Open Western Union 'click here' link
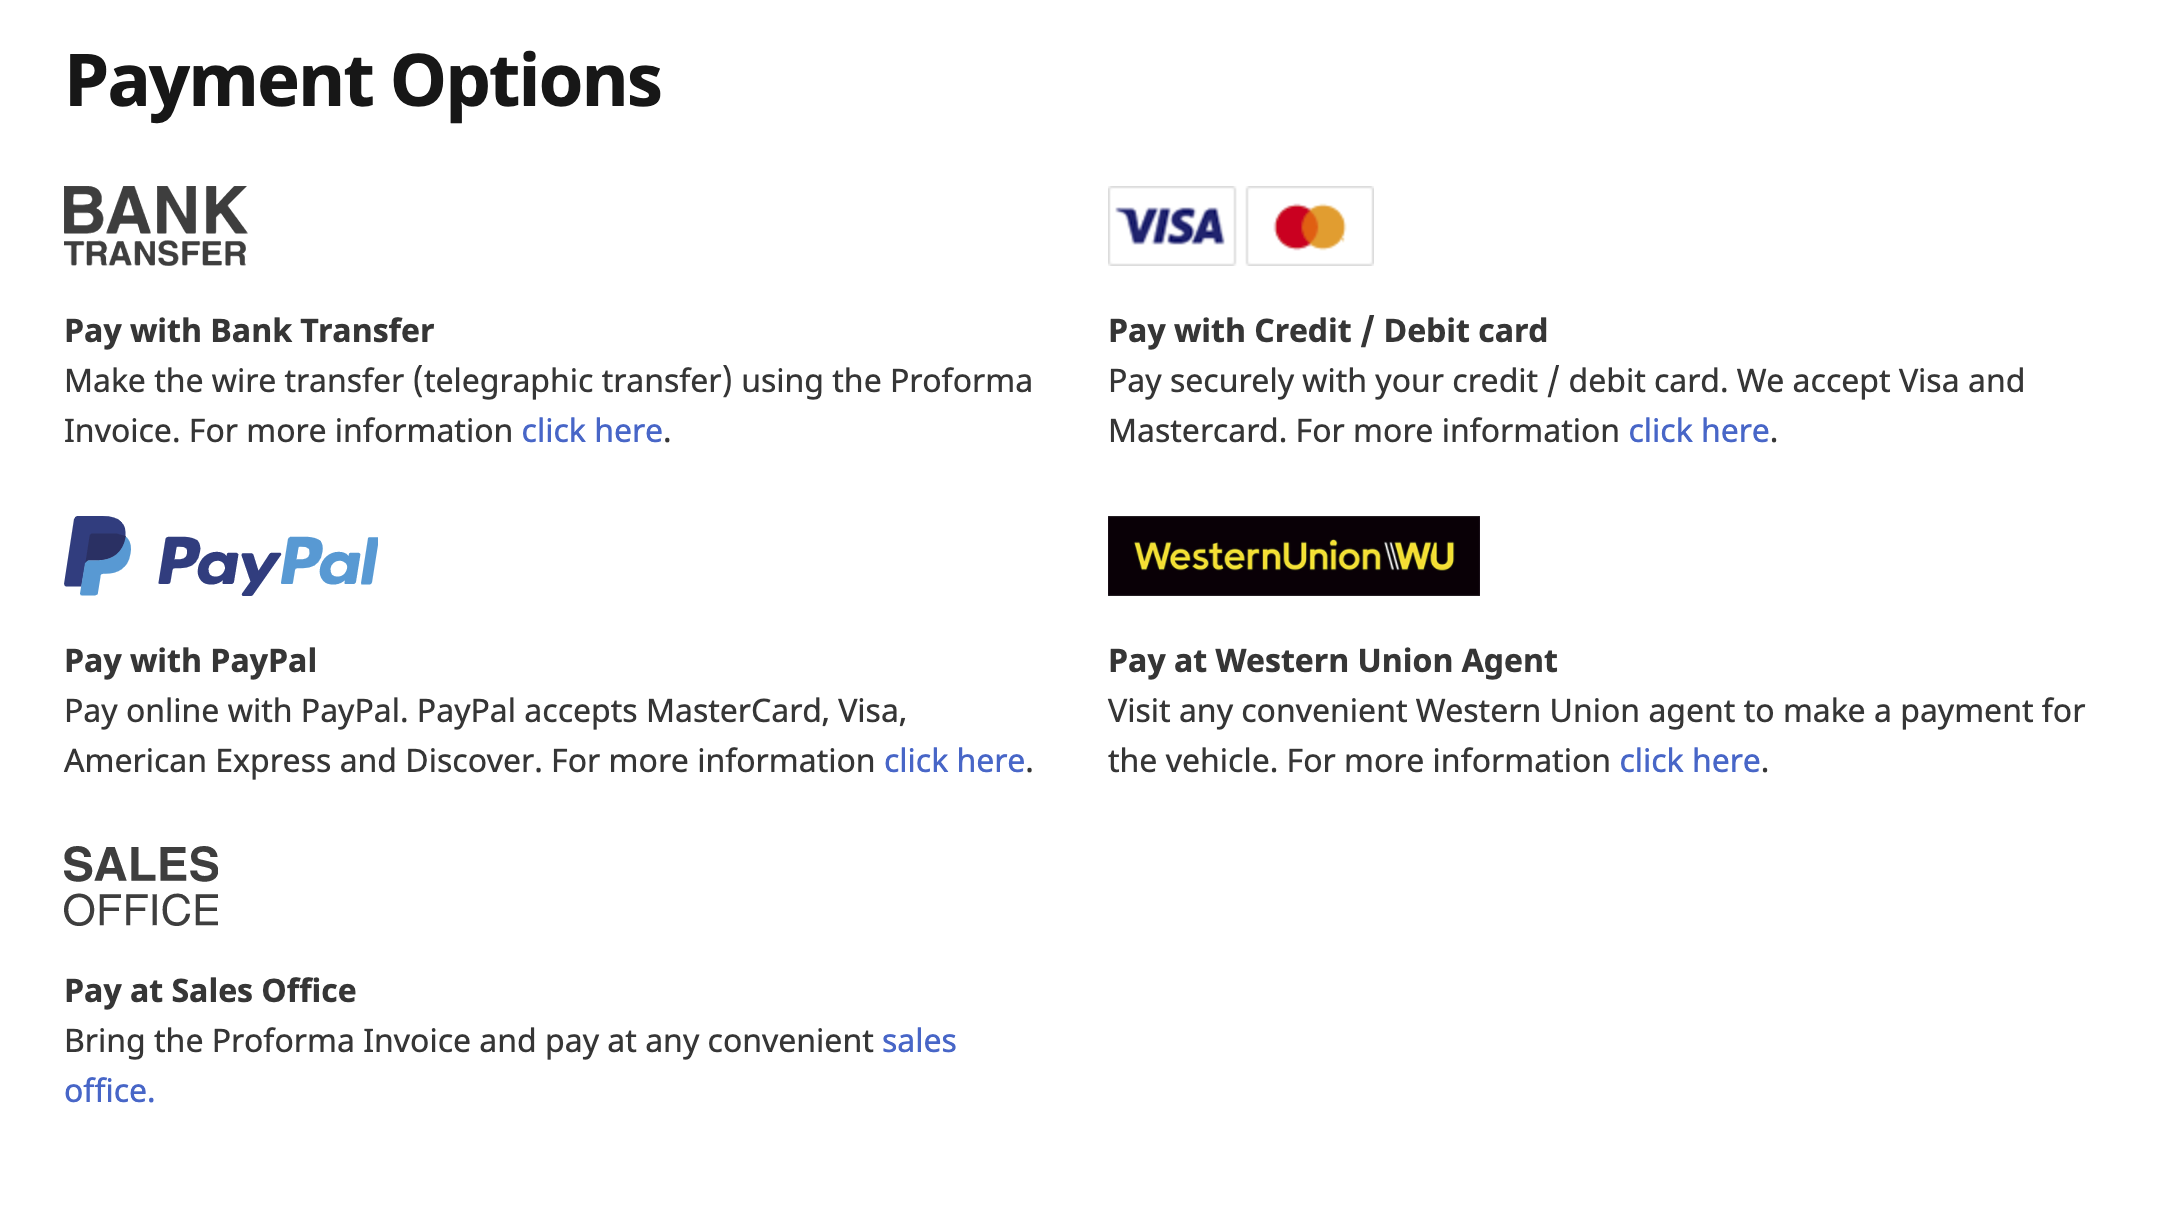 (1690, 761)
